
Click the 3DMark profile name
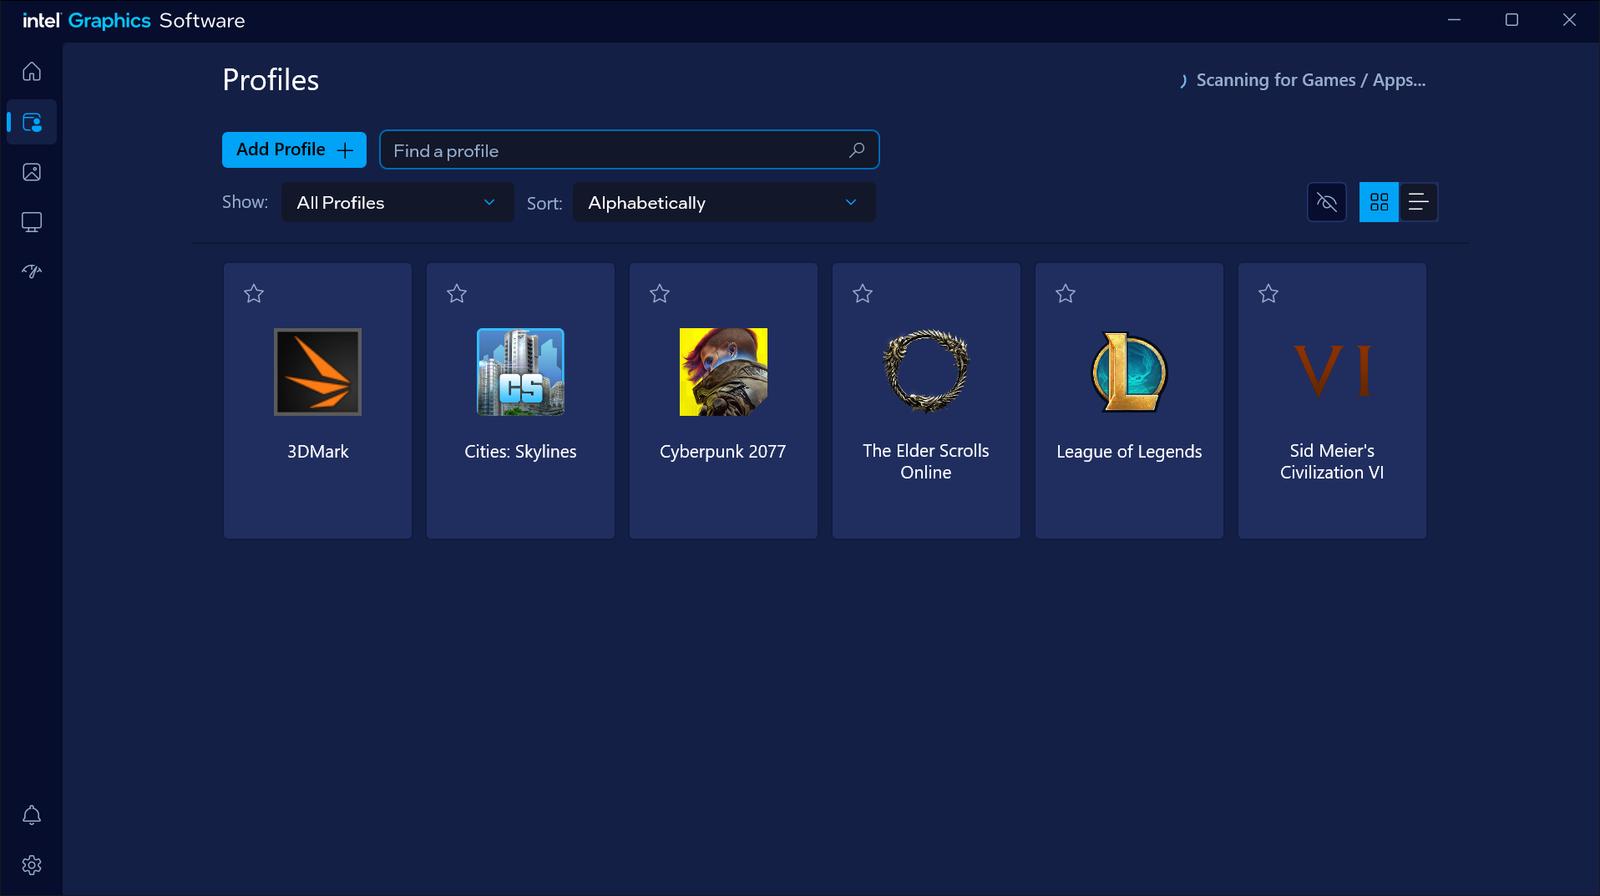[318, 451]
